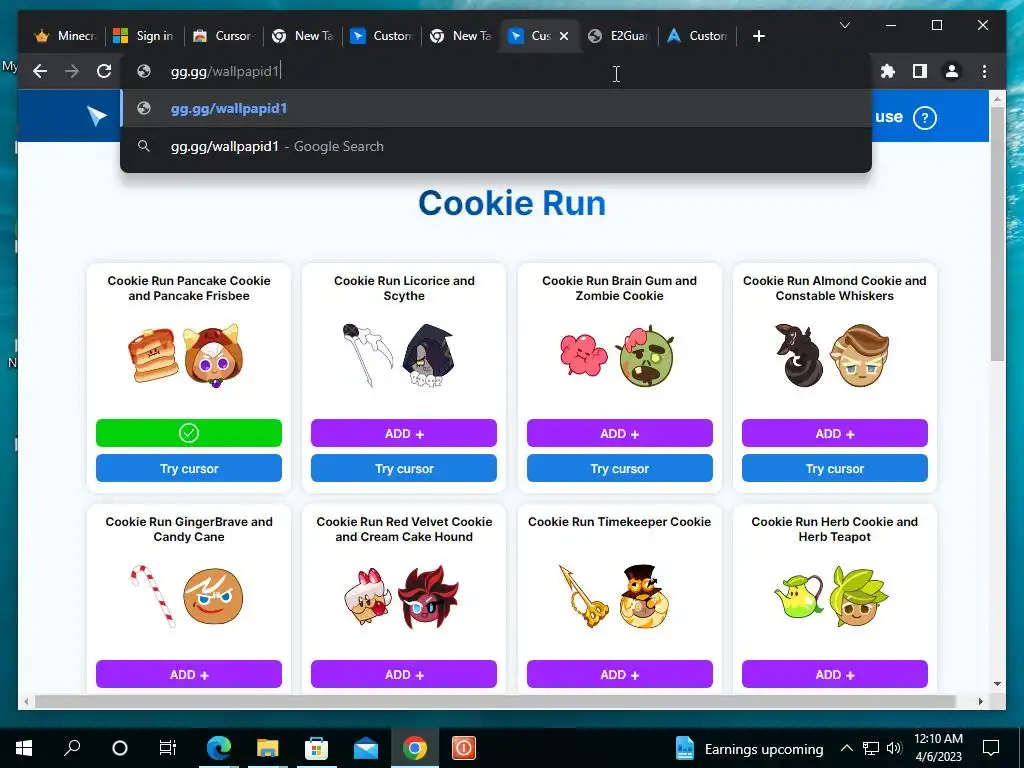Open Task View on the taskbar

tap(168, 748)
